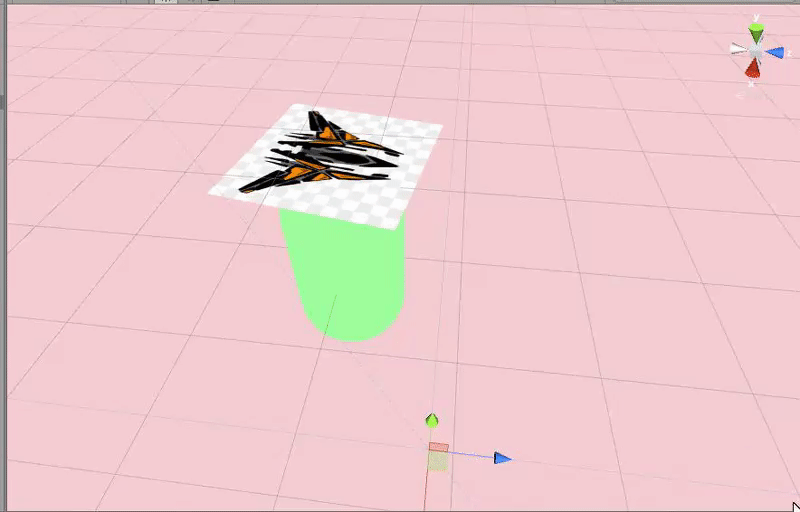
Task: Click the blue Z cone of the orientation gizmo
Action: click(x=775, y=53)
